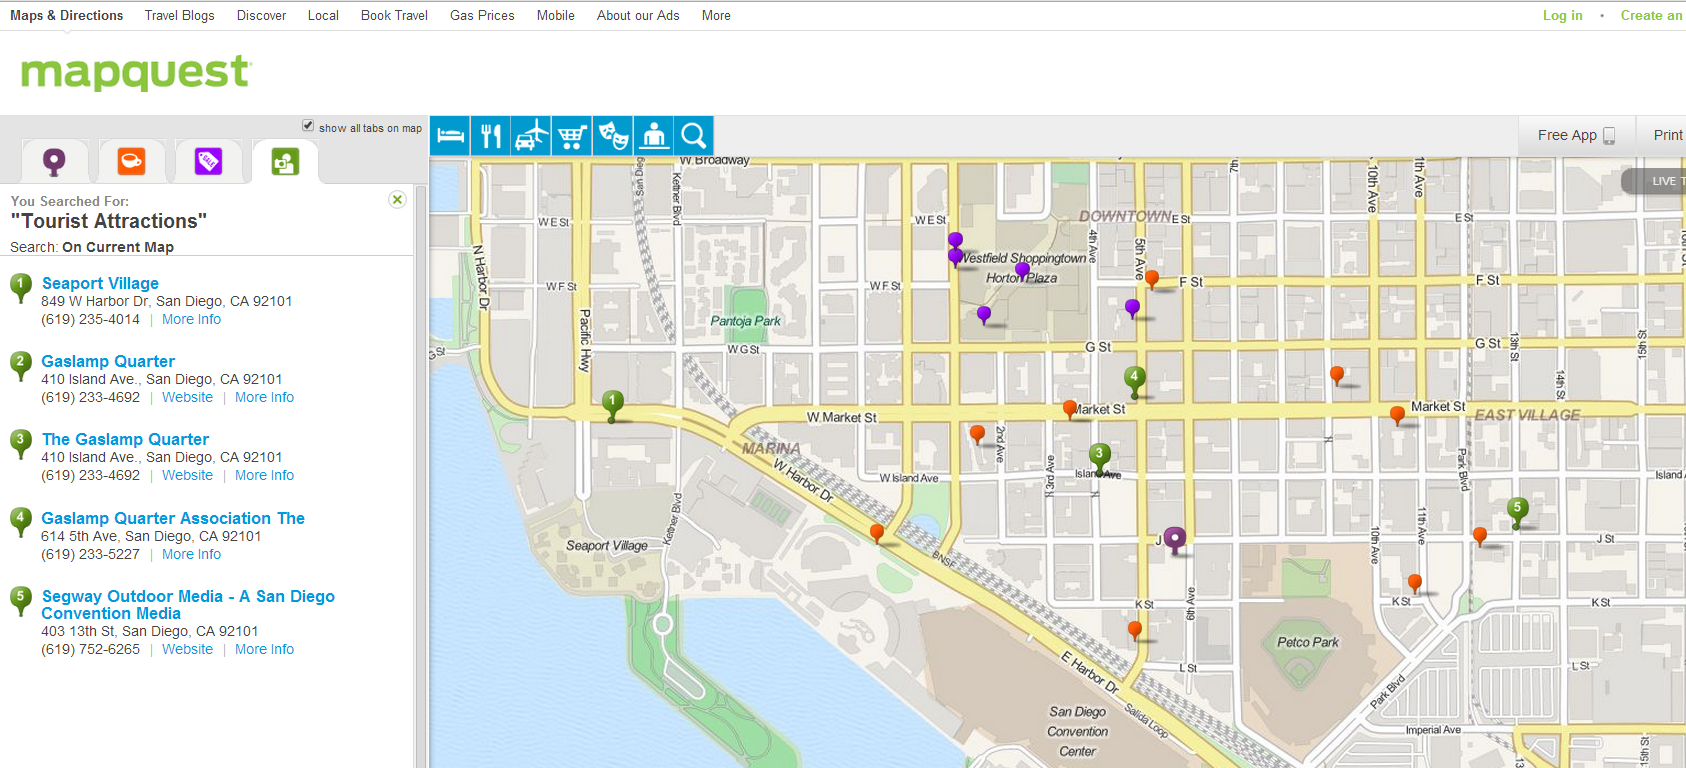
Task: Select the theater masks entertainment icon
Action: (613, 136)
